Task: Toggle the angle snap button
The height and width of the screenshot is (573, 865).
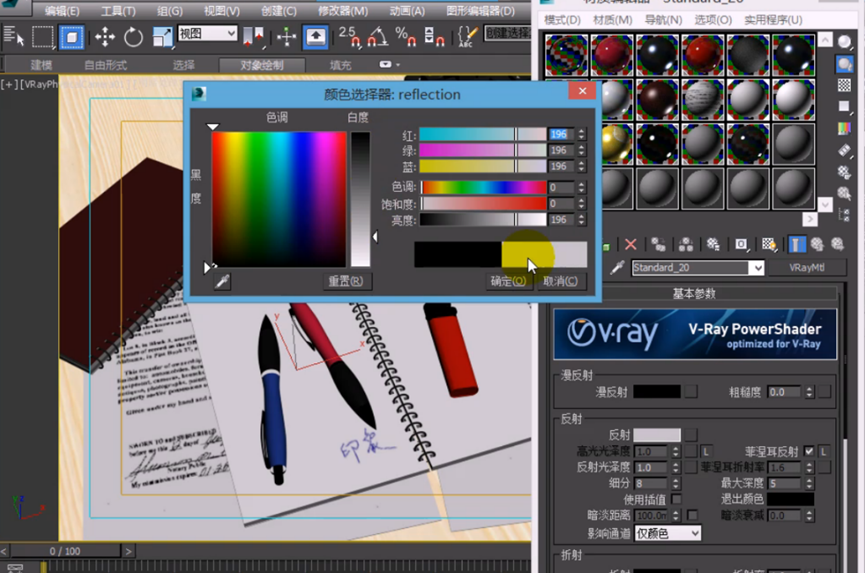Action: 378,37
